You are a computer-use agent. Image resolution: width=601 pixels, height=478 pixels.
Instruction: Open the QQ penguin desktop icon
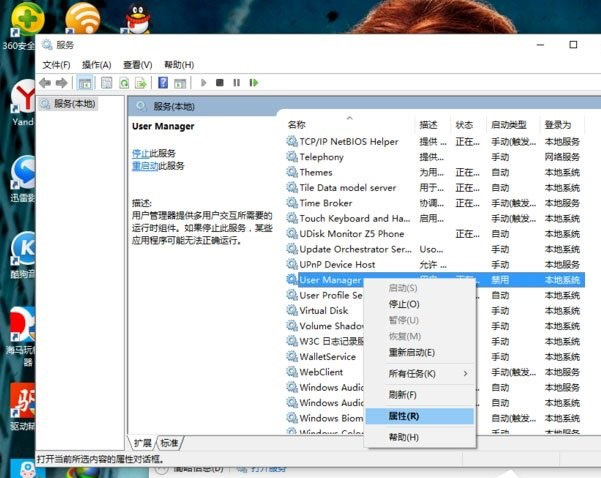tap(142, 18)
